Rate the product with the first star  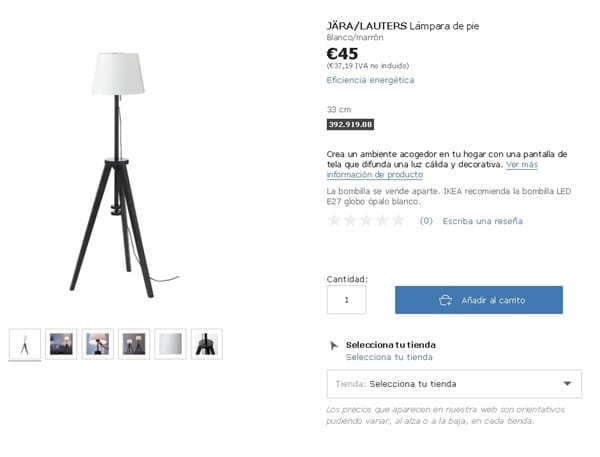[334, 220]
